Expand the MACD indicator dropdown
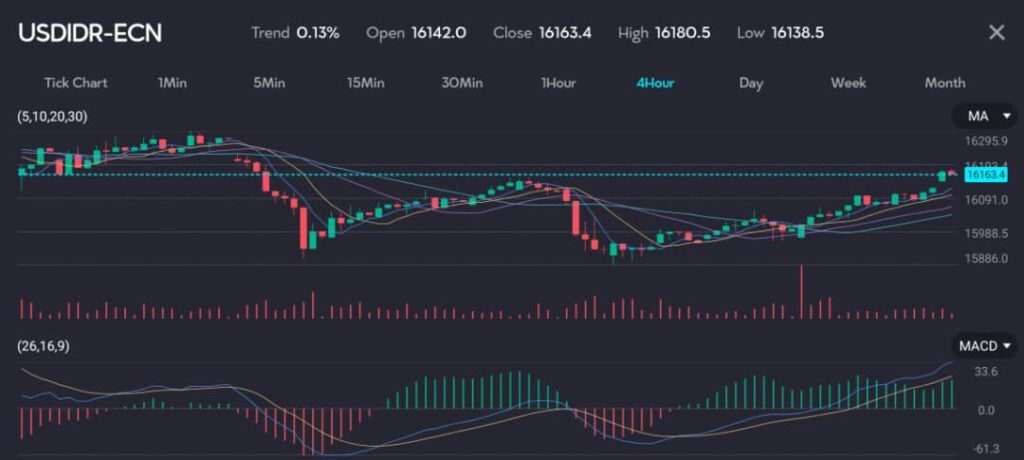The width and height of the screenshot is (1024, 460). coord(984,346)
